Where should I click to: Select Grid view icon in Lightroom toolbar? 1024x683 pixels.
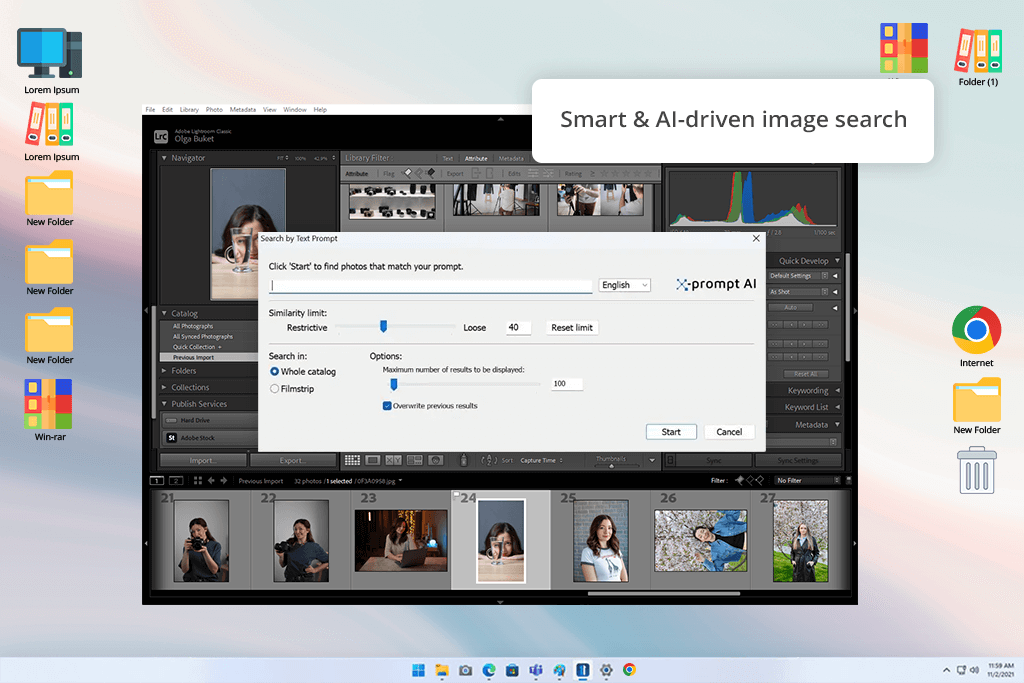click(352, 460)
